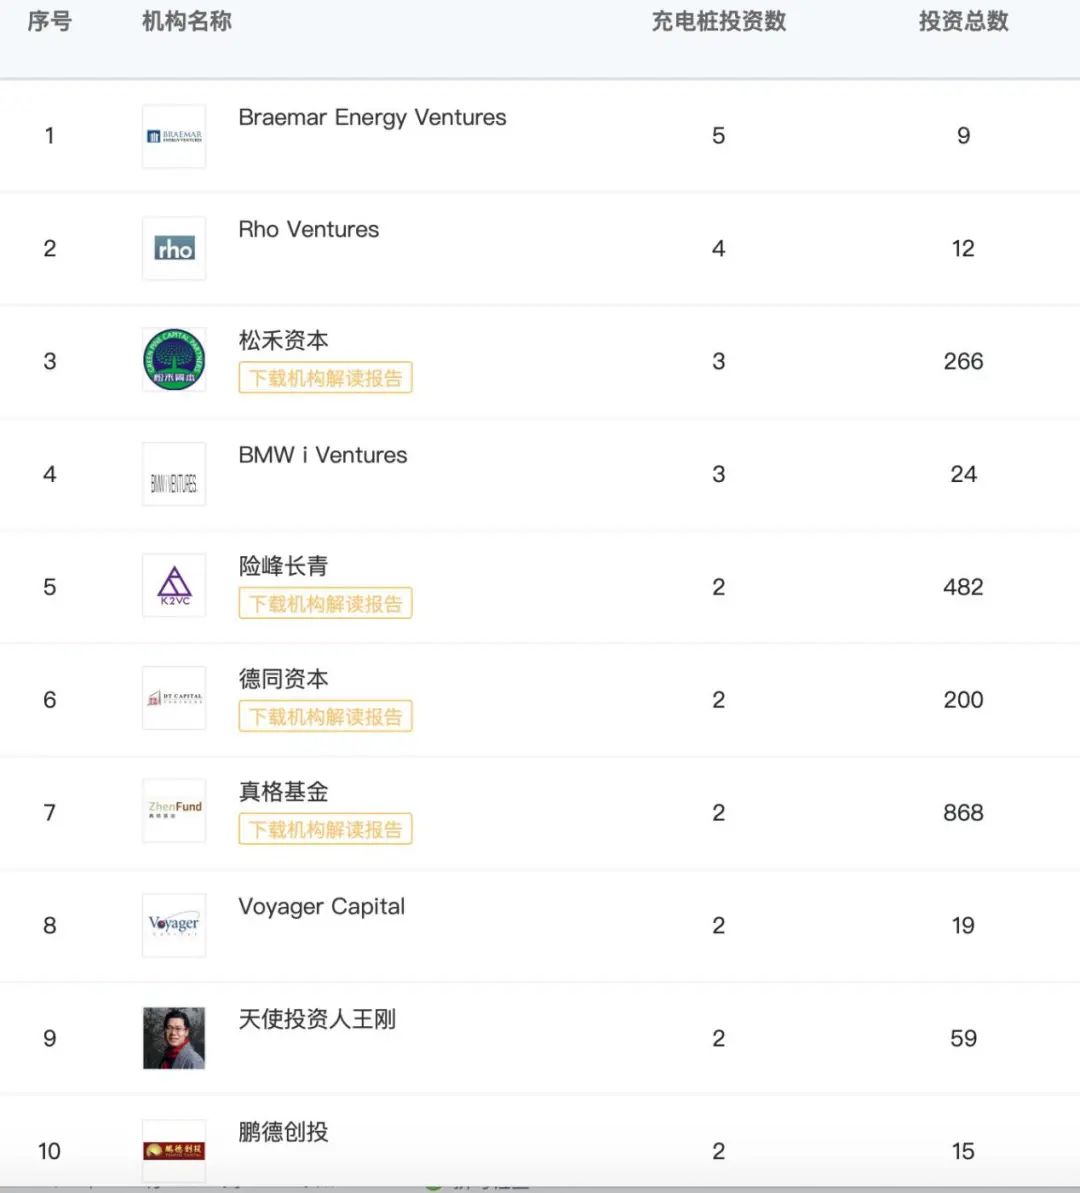Click the Braemar Energy Ventures logo
Viewport: 1080px width, 1193px height.
[x=174, y=136]
